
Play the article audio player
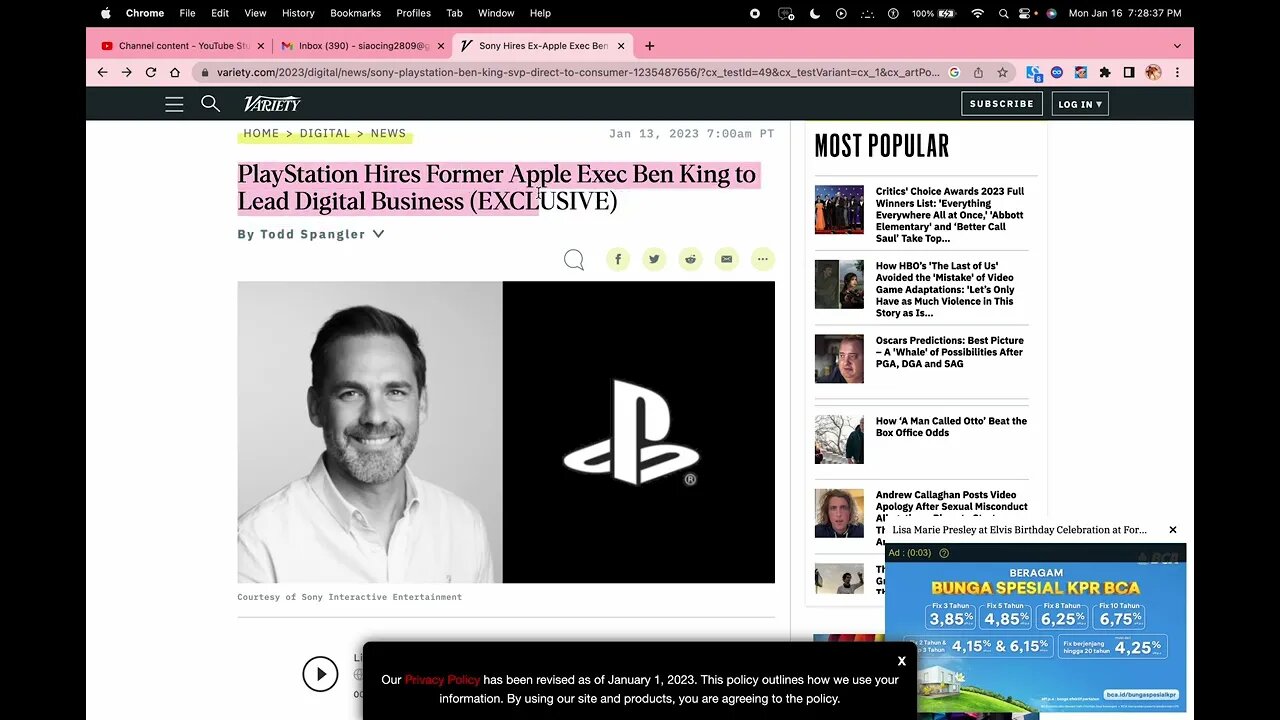(320, 674)
